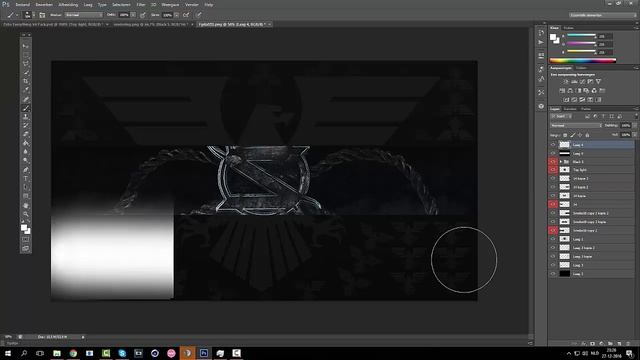Image resolution: width=640 pixels, height=360 pixels.
Task: Select the Shape tool
Action: pyautogui.click(x=26, y=196)
